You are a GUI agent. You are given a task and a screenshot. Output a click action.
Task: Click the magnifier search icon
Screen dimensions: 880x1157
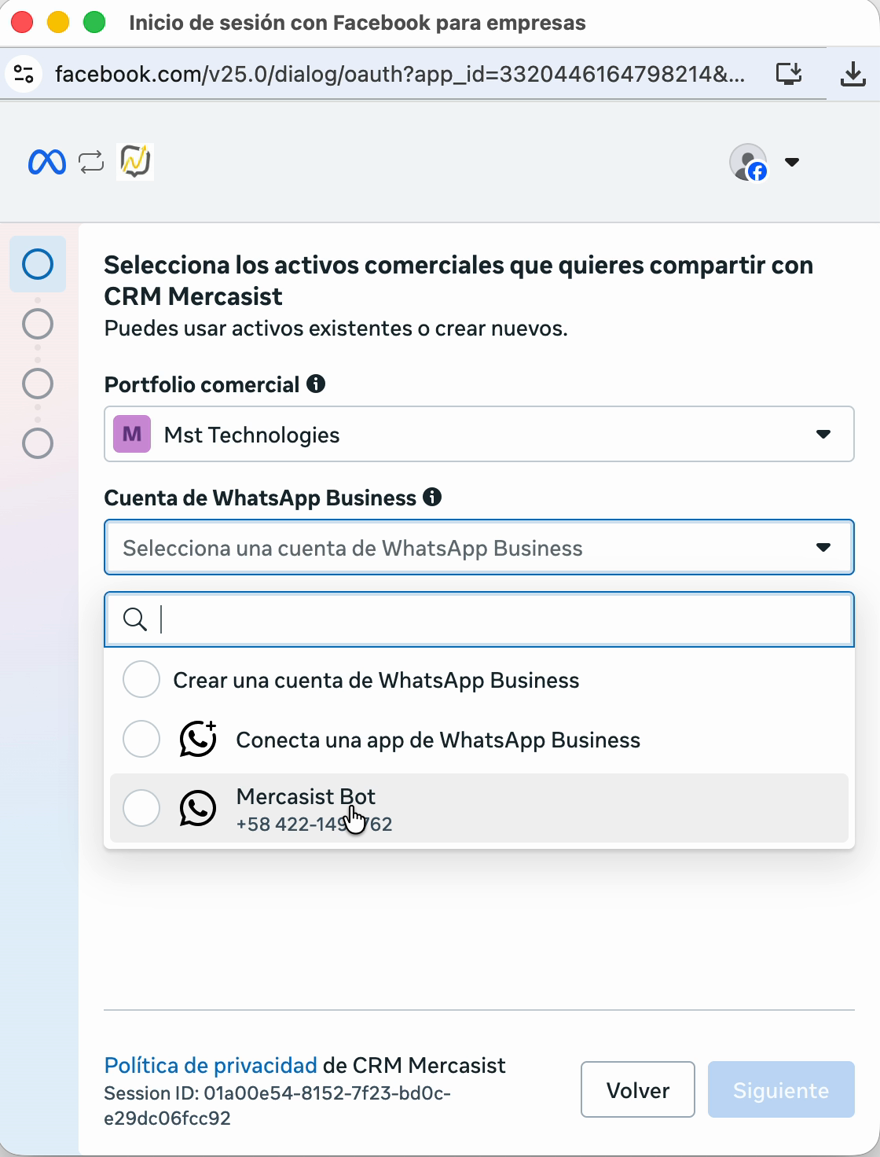[135, 619]
